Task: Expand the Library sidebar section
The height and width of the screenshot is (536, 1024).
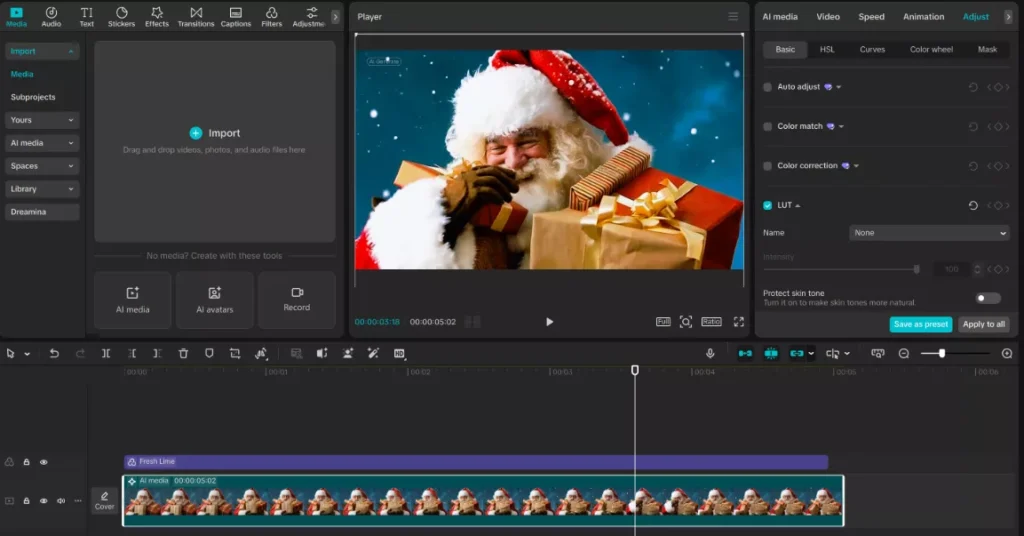Action: click(x=42, y=189)
